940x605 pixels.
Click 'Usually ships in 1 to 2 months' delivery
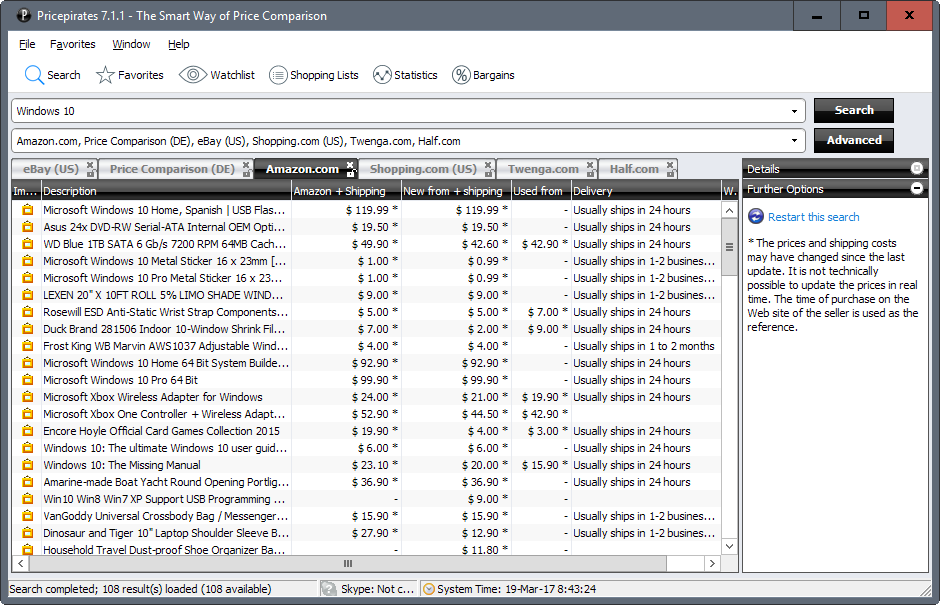(643, 346)
